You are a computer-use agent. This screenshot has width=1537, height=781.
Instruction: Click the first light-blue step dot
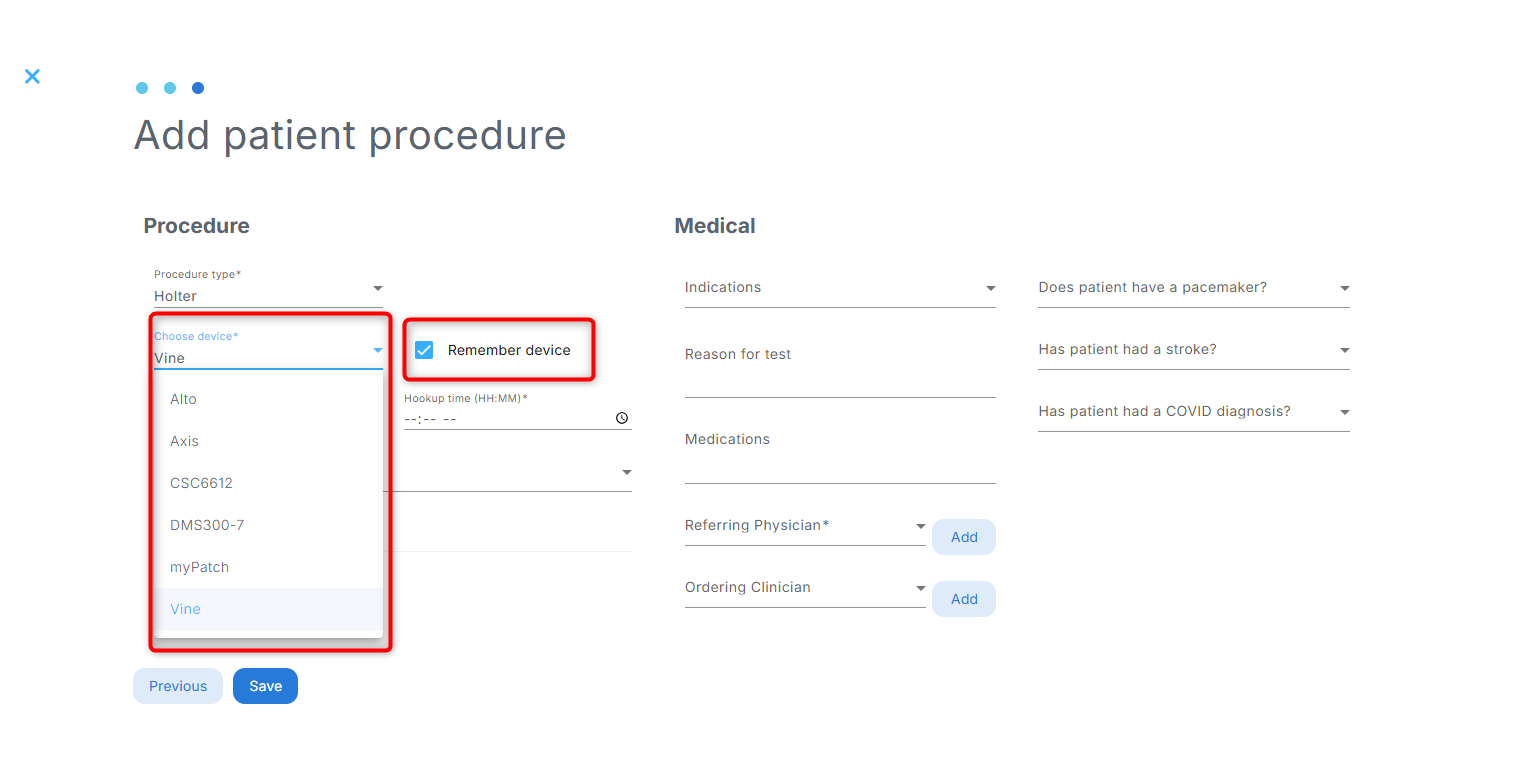coord(142,88)
